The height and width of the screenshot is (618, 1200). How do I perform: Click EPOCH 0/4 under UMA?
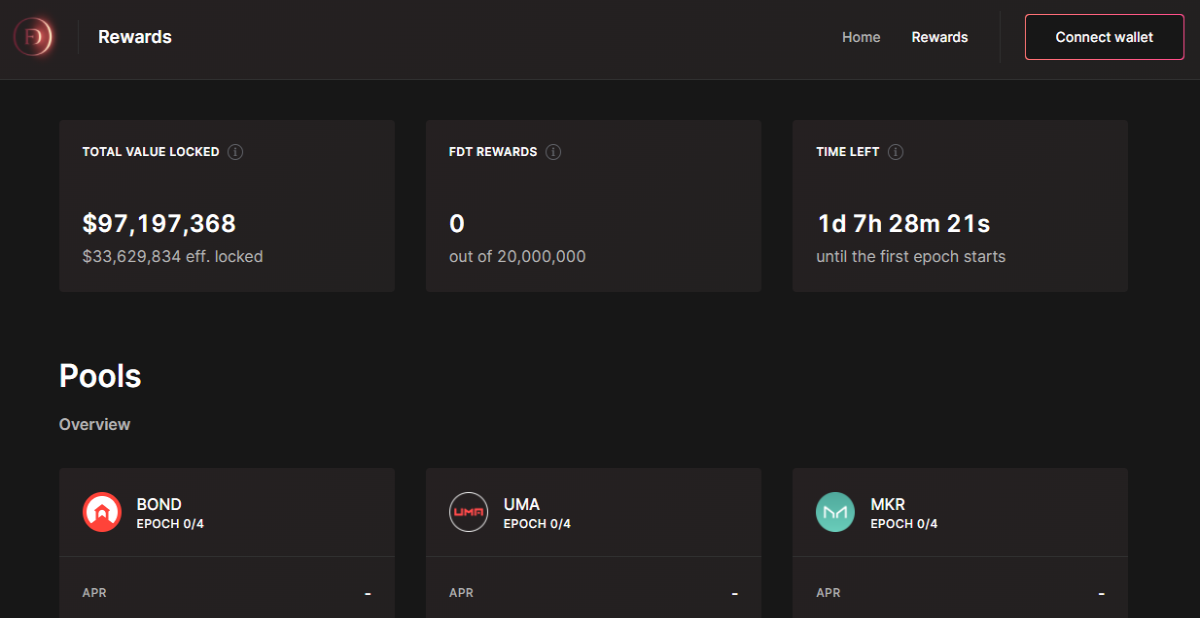pyautogui.click(x=537, y=523)
